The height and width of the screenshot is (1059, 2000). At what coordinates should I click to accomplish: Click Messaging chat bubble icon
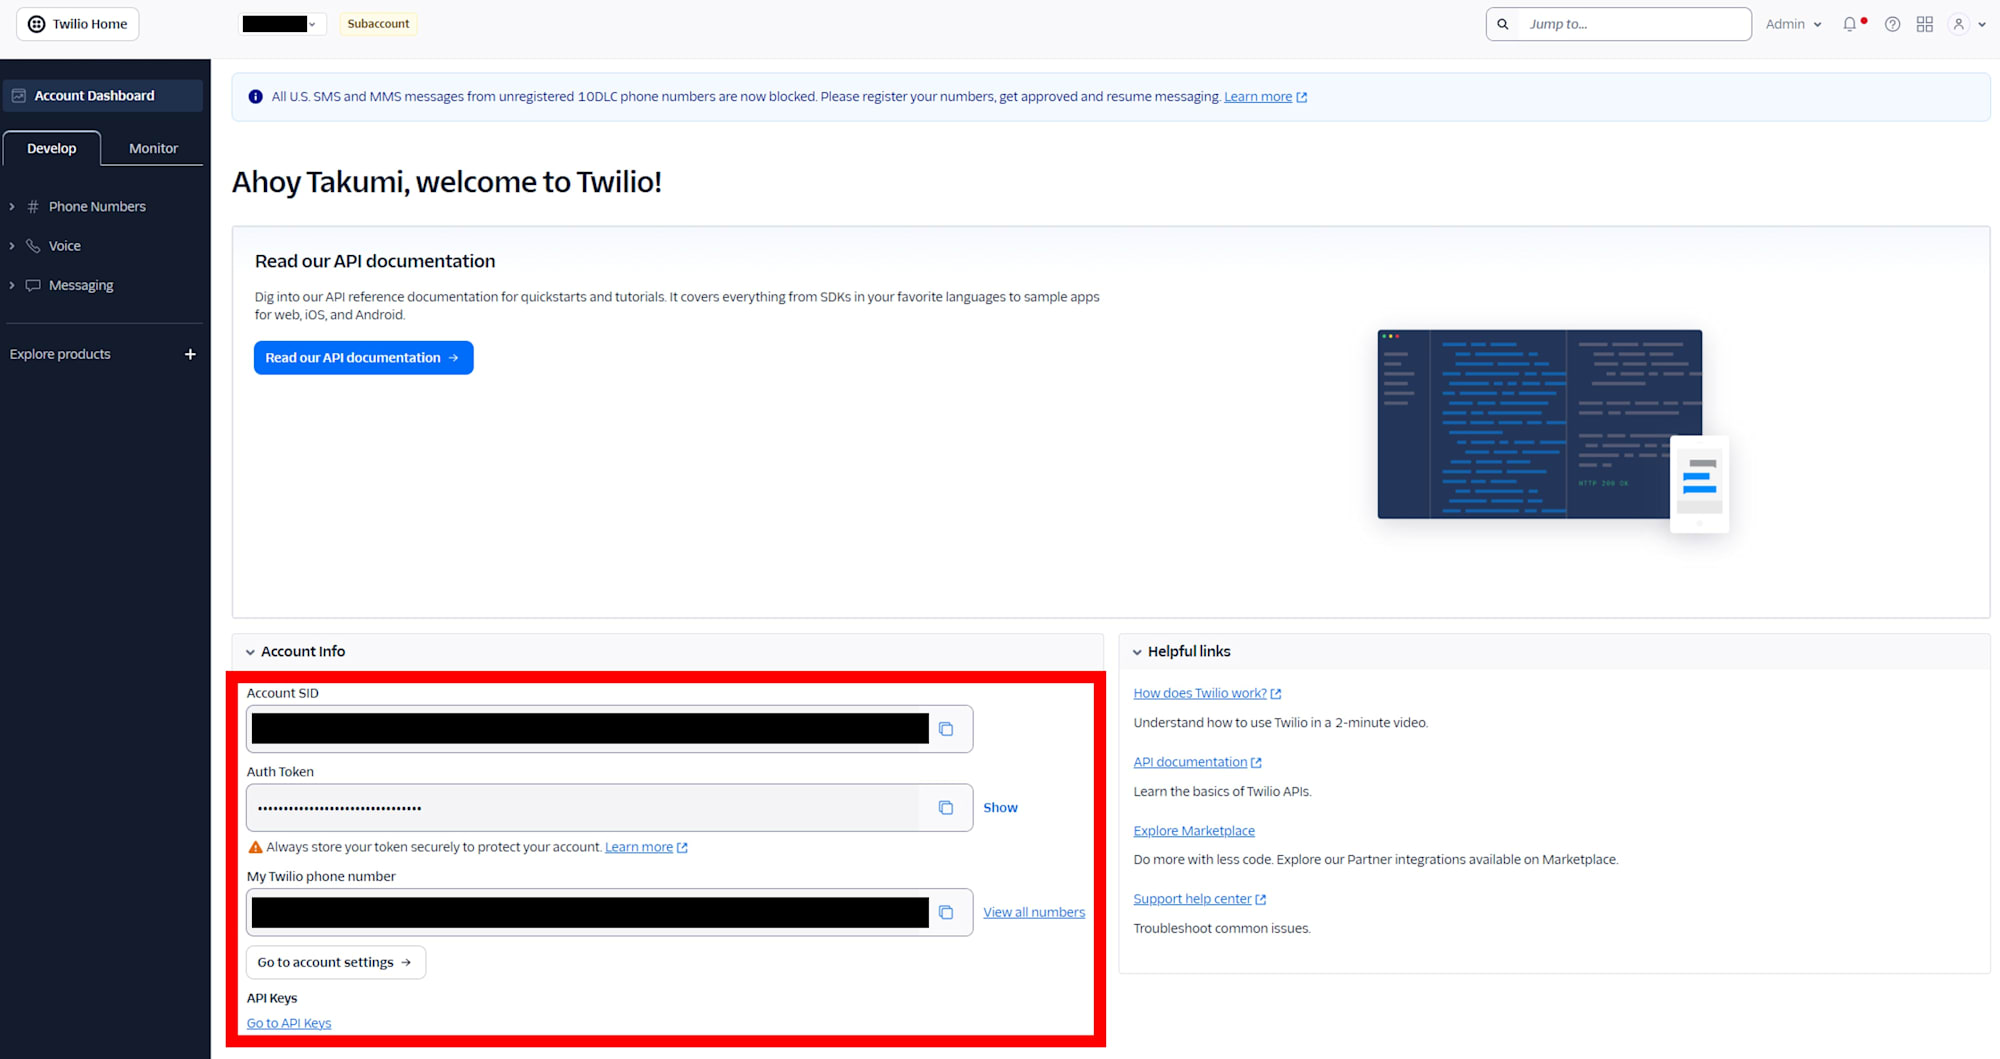pos(33,286)
